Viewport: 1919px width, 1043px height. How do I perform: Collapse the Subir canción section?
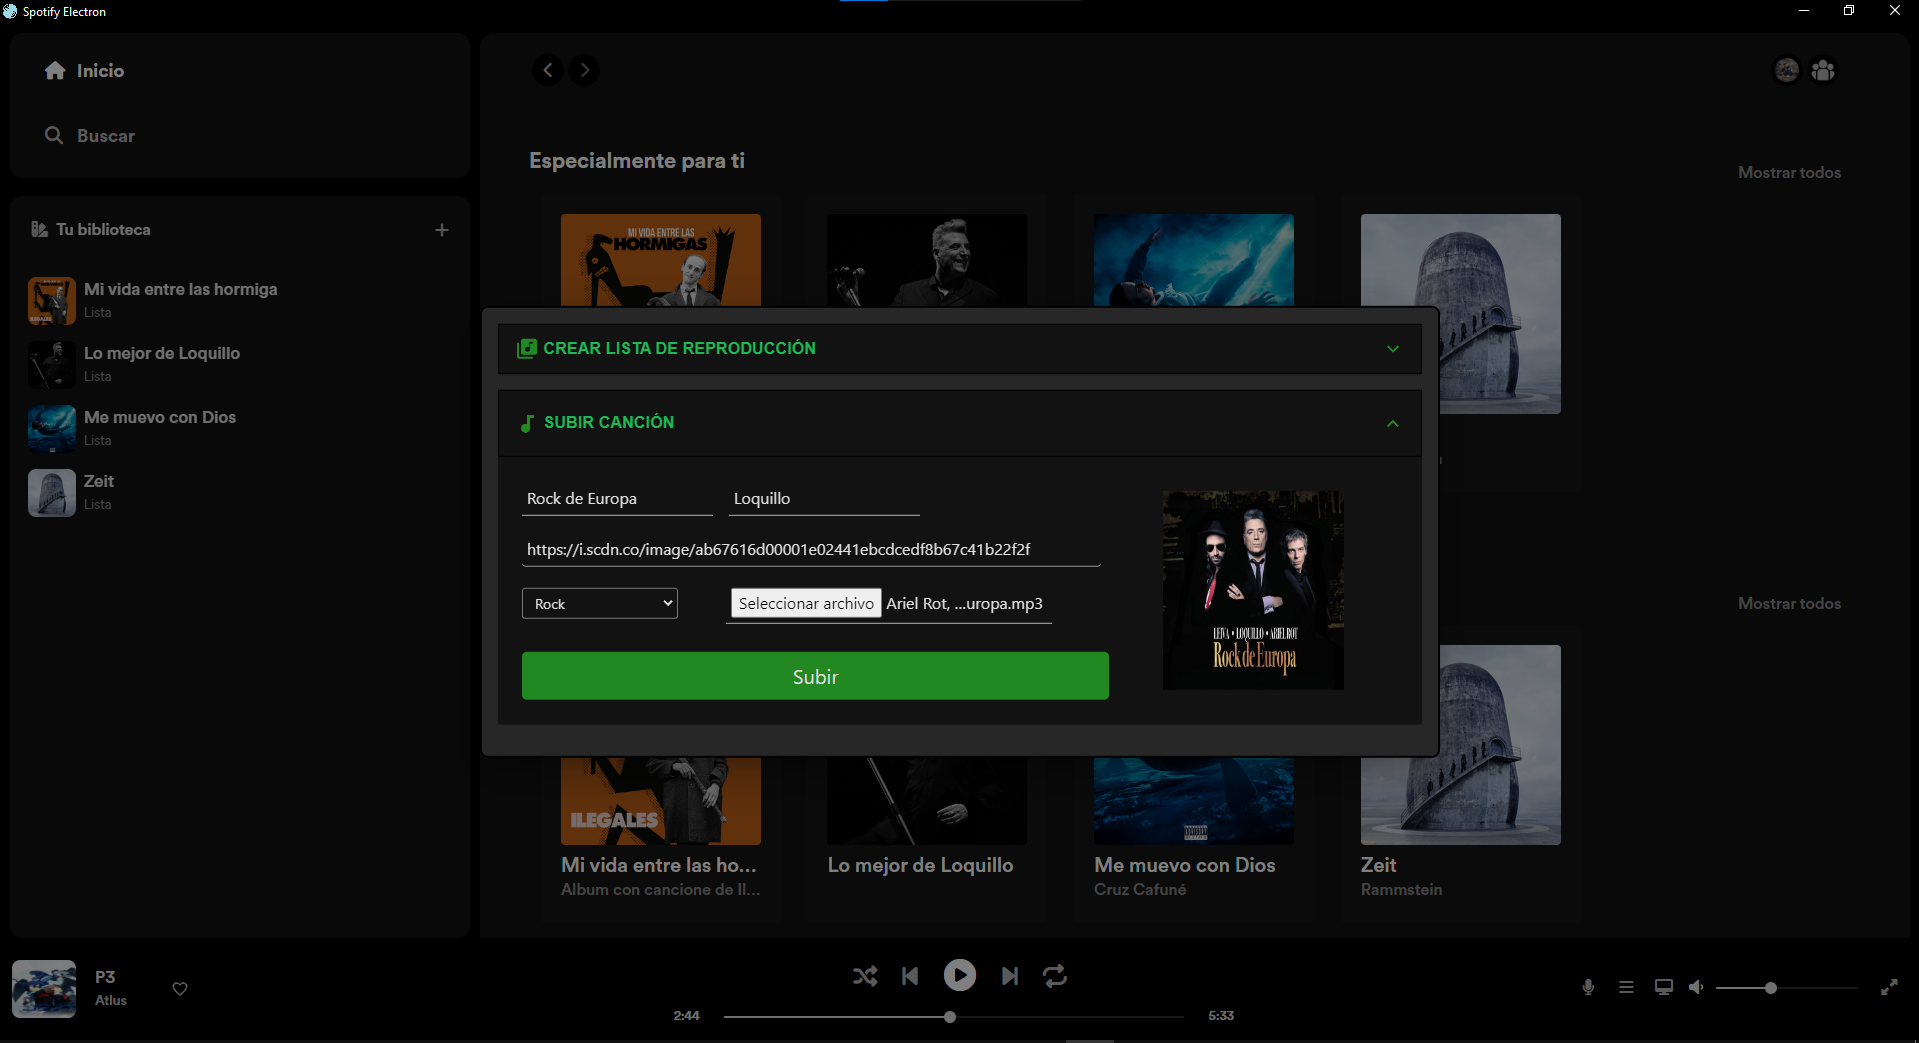960,423
